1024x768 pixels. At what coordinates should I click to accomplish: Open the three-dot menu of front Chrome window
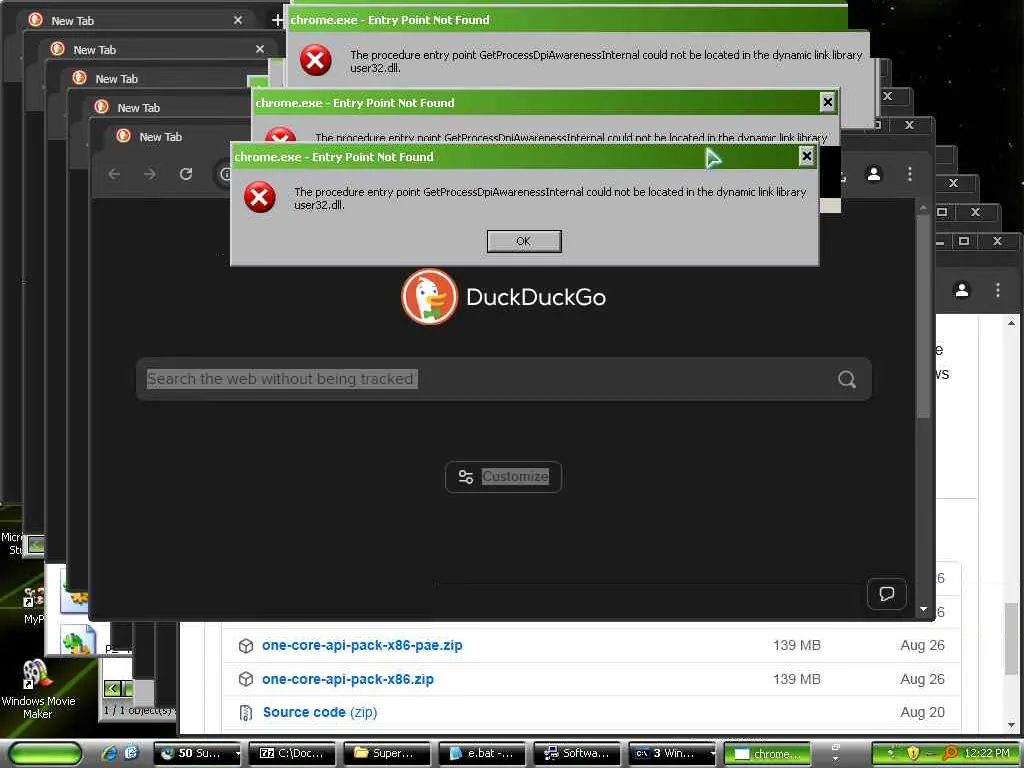click(x=910, y=174)
